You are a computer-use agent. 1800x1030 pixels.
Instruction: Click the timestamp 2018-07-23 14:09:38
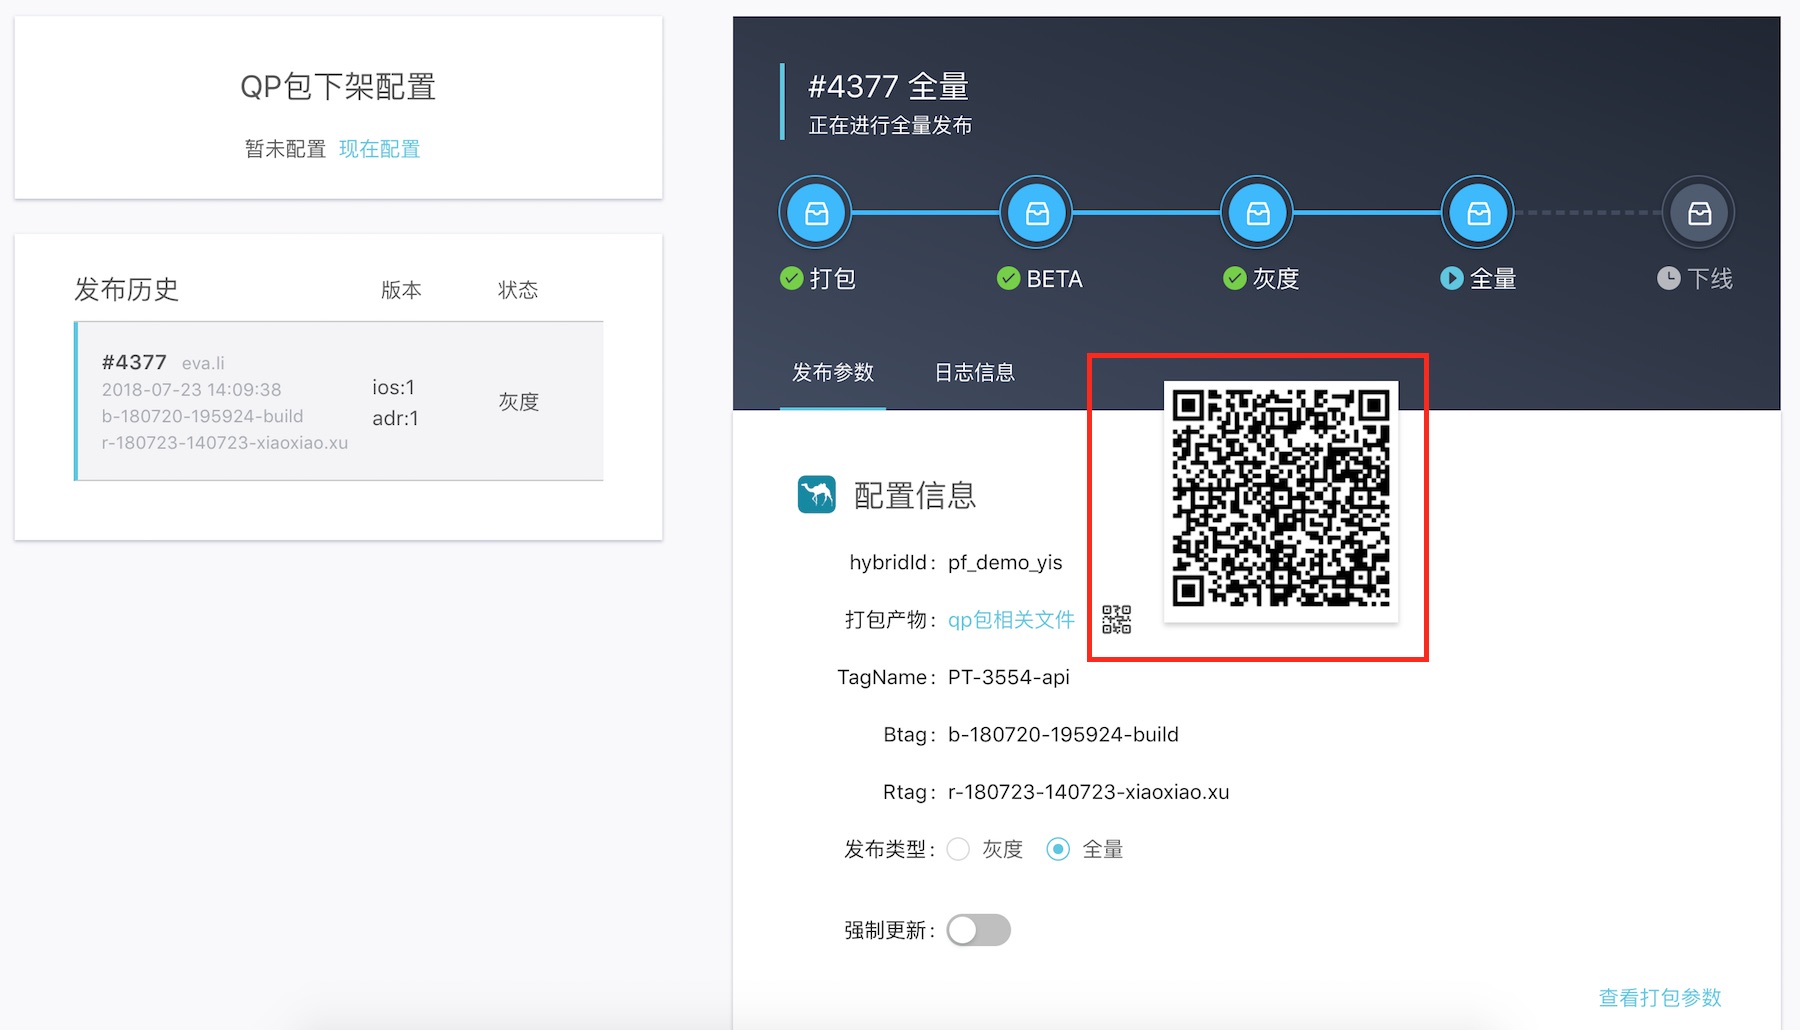click(x=191, y=390)
